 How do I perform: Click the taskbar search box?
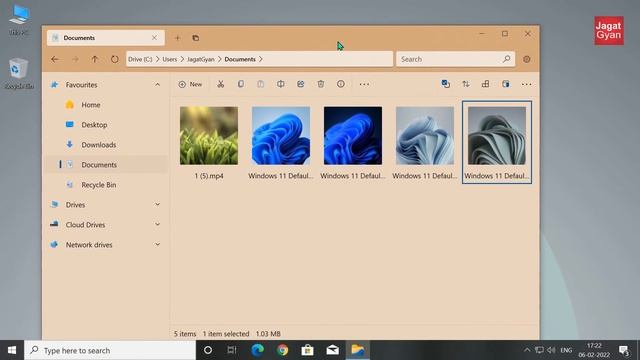tap(110, 350)
